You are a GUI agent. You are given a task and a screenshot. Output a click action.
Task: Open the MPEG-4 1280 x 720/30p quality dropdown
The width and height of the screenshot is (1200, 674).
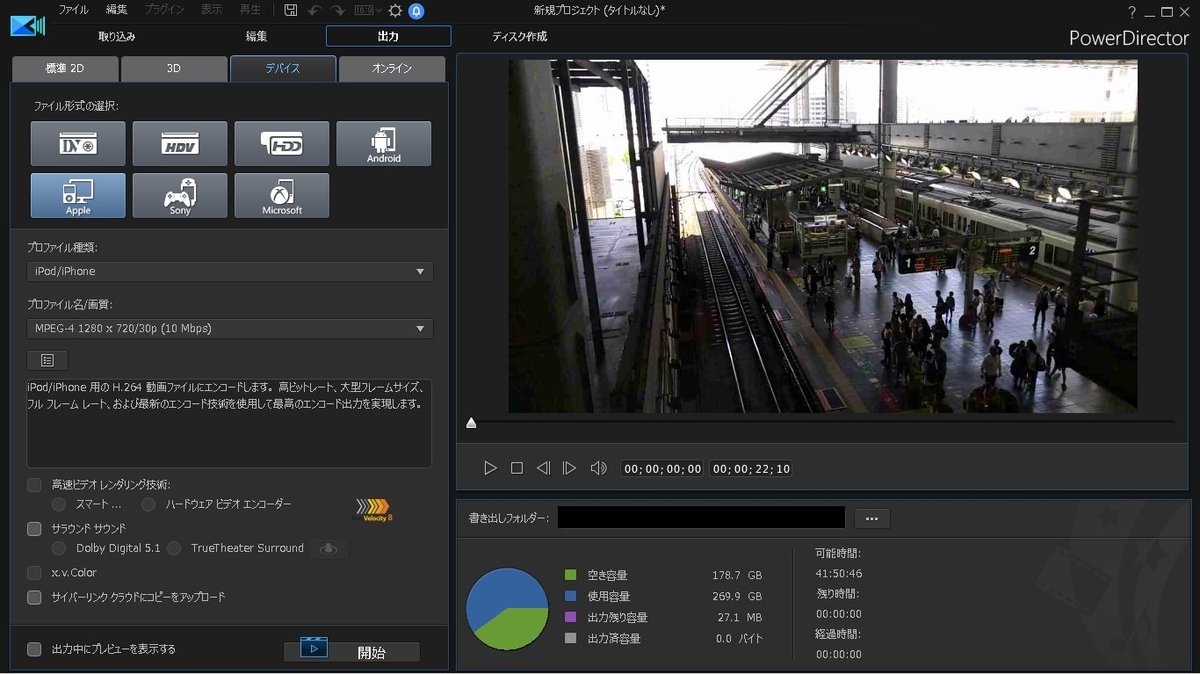click(230, 328)
